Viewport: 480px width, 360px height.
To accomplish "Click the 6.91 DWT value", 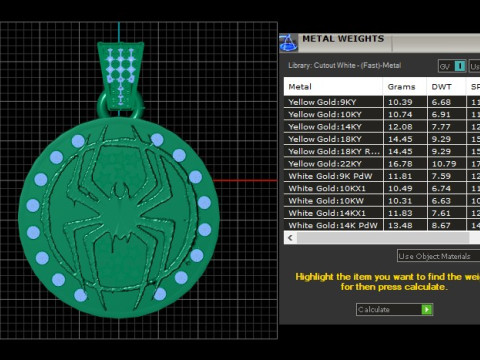I will click(441, 115).
